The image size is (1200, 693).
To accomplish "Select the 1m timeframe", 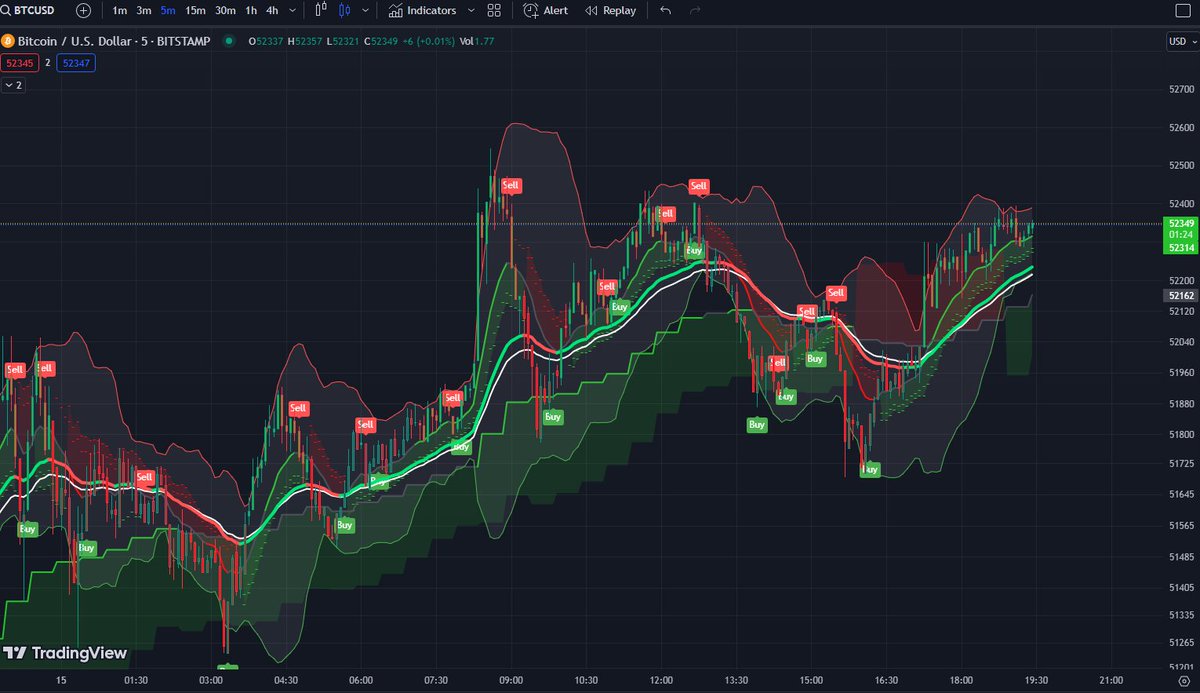I will coord(120,10).
